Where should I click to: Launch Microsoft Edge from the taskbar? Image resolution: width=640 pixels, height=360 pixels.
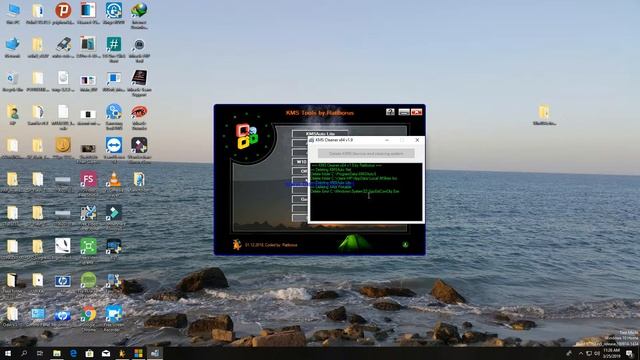(73, 353)
